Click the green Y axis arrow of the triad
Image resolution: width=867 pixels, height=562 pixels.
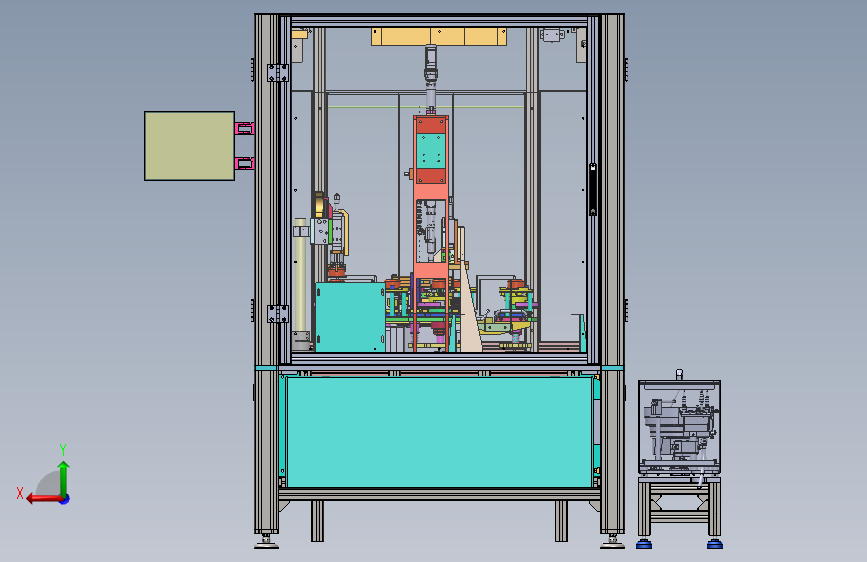click(64, 478)
